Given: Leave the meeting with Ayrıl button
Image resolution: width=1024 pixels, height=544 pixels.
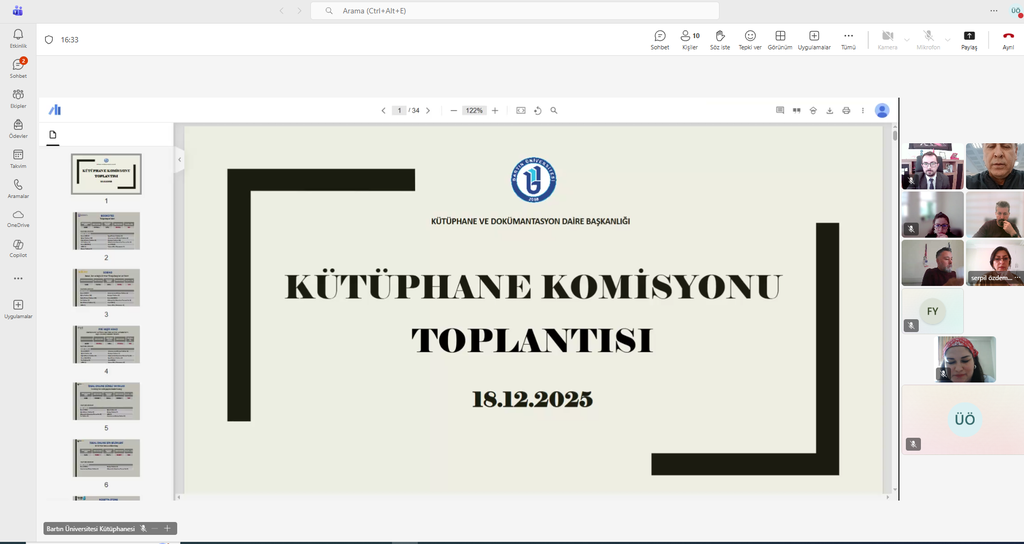Looking at the screenshot, I should [x=1008, y=39].
